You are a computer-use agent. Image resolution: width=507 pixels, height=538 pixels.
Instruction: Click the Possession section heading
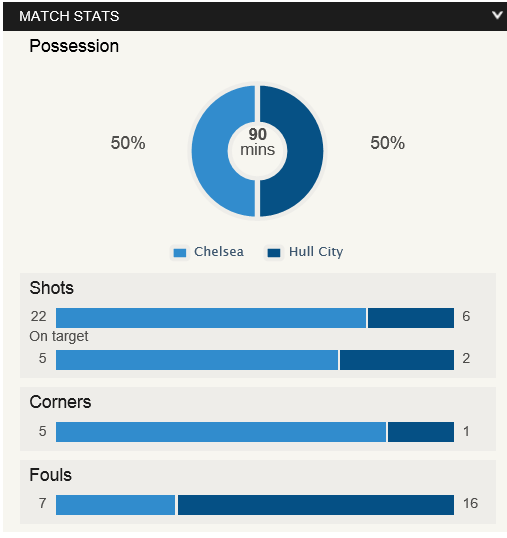click(74, 46)
